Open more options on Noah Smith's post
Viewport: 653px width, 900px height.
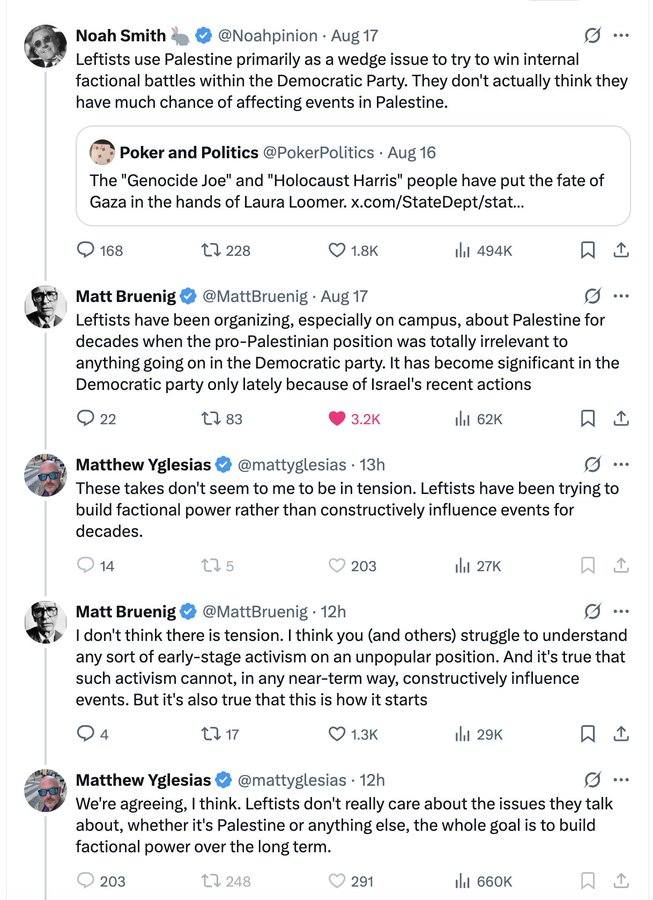(x=621, y=36)
